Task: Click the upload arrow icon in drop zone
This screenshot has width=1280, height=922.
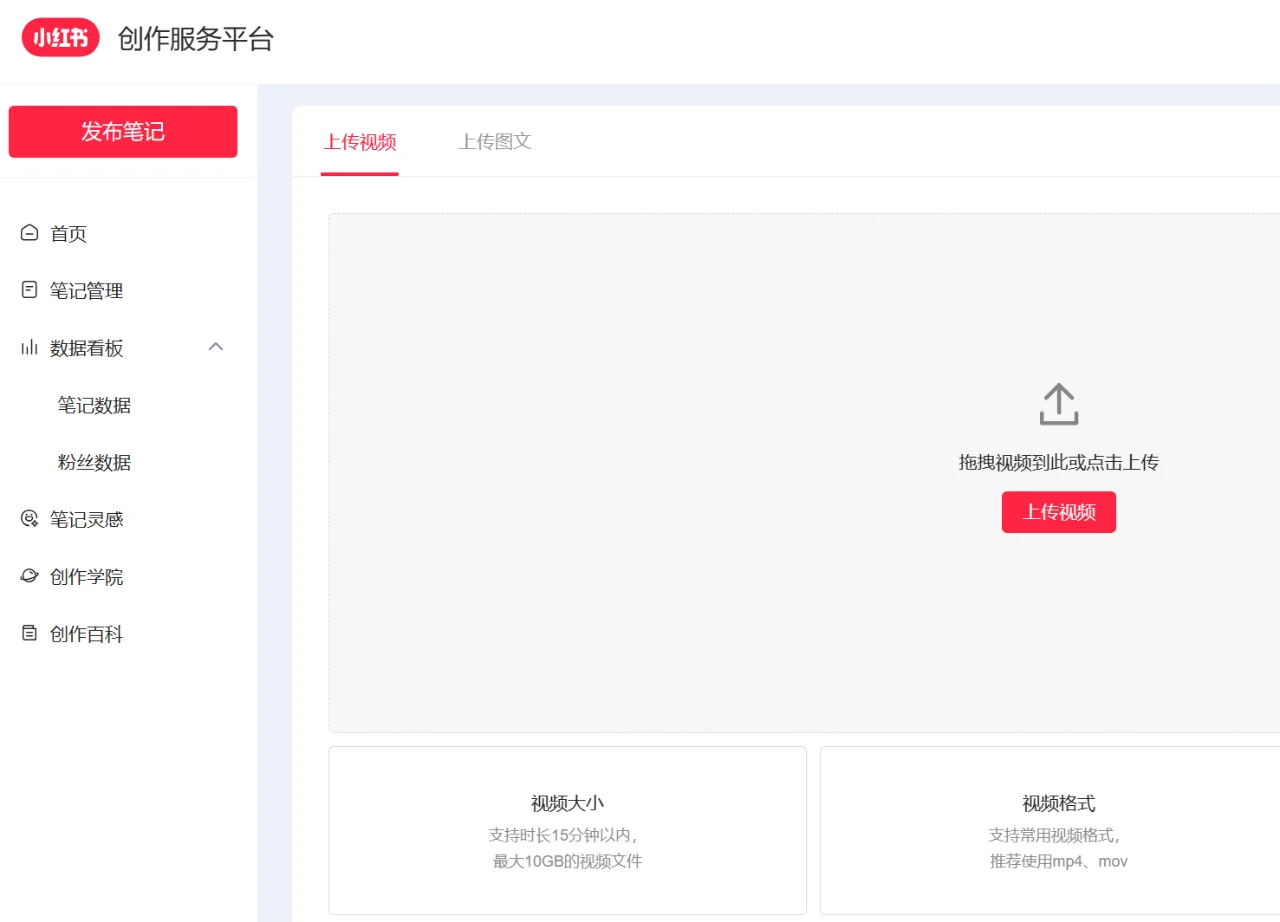Action: click(x=1059, y=404)
